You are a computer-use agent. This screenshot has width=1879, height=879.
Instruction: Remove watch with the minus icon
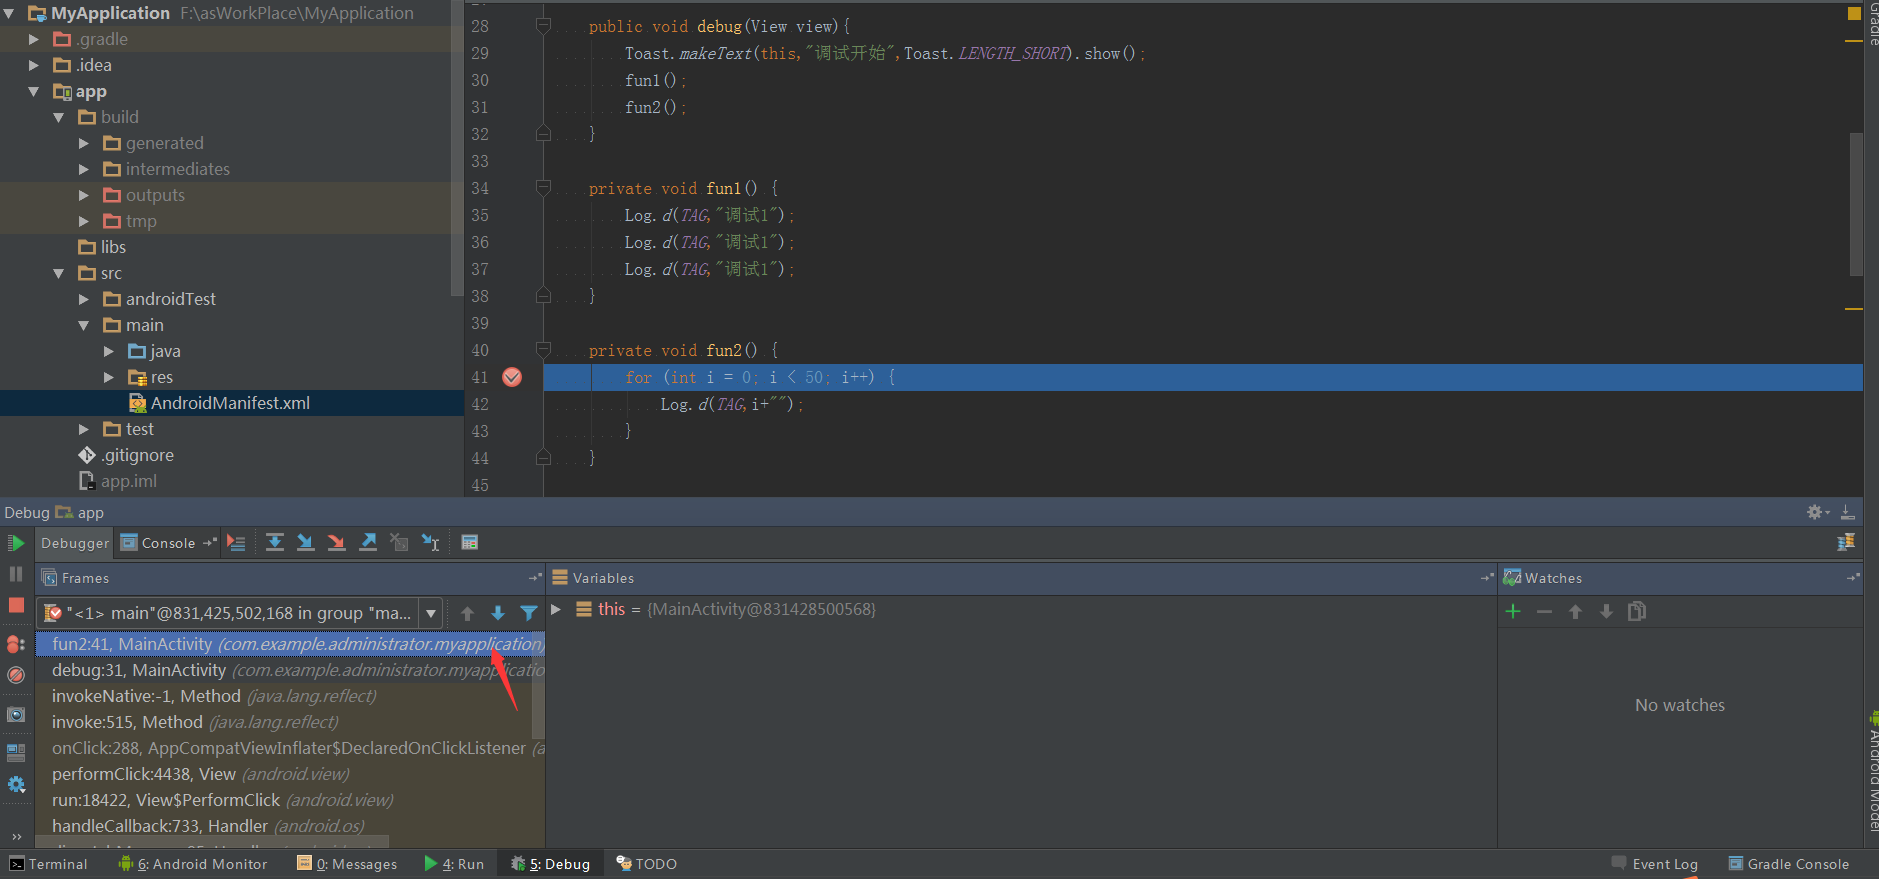click(1544, 611)
